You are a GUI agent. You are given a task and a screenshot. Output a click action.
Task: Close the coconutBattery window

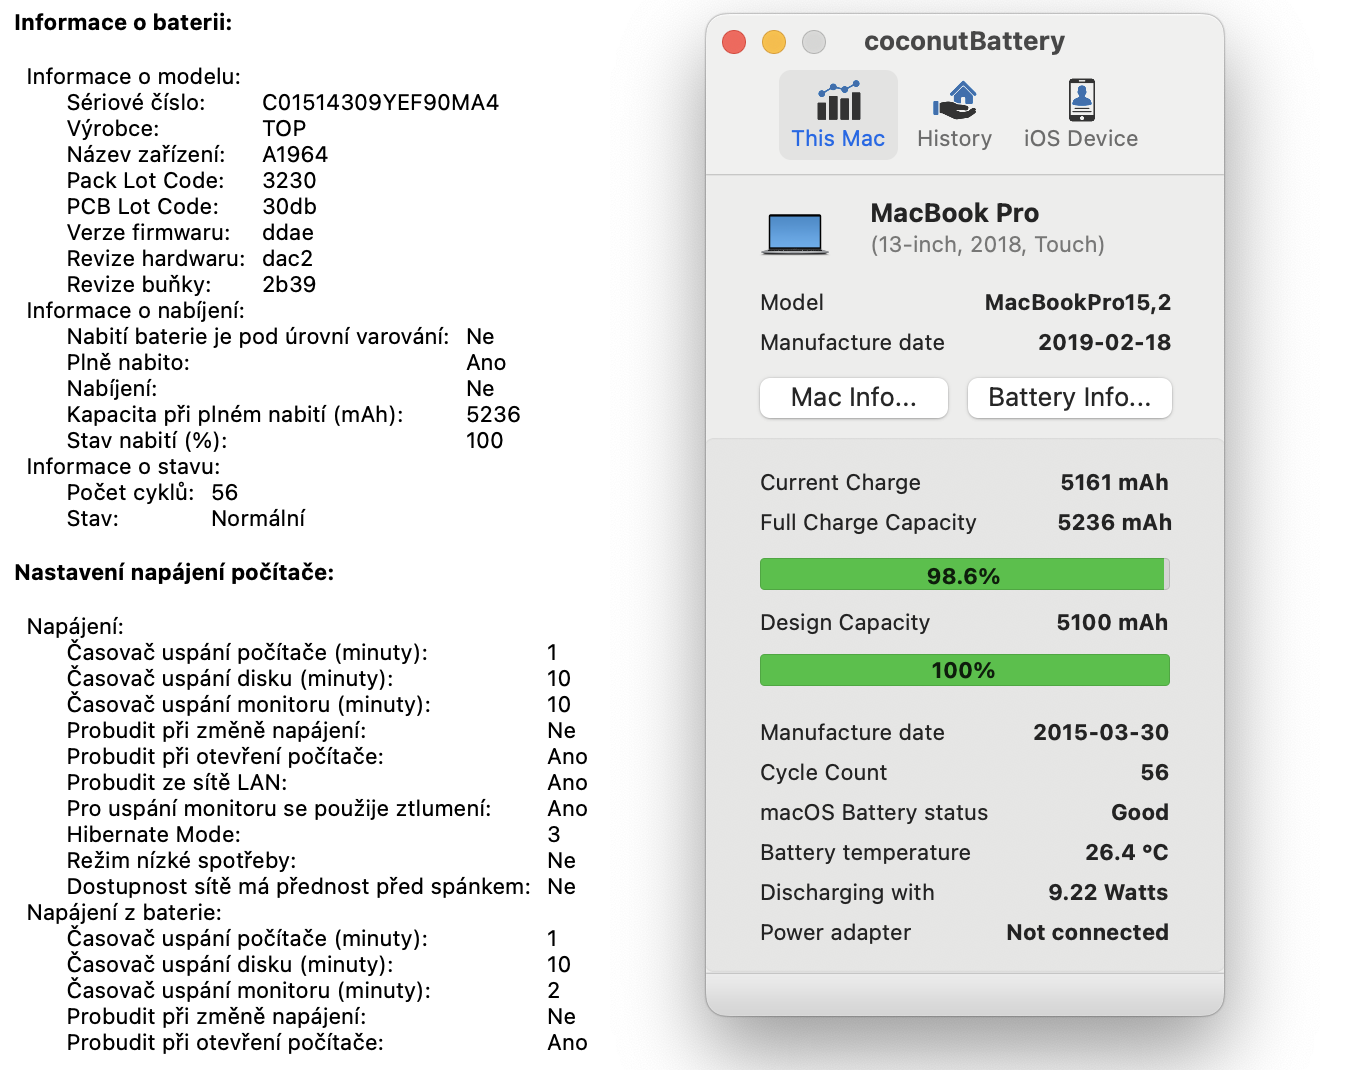tap(734, 42)
